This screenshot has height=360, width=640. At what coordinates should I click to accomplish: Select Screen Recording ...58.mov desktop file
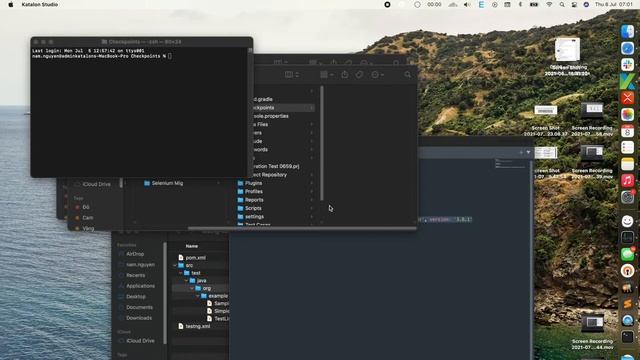[592, 119]
